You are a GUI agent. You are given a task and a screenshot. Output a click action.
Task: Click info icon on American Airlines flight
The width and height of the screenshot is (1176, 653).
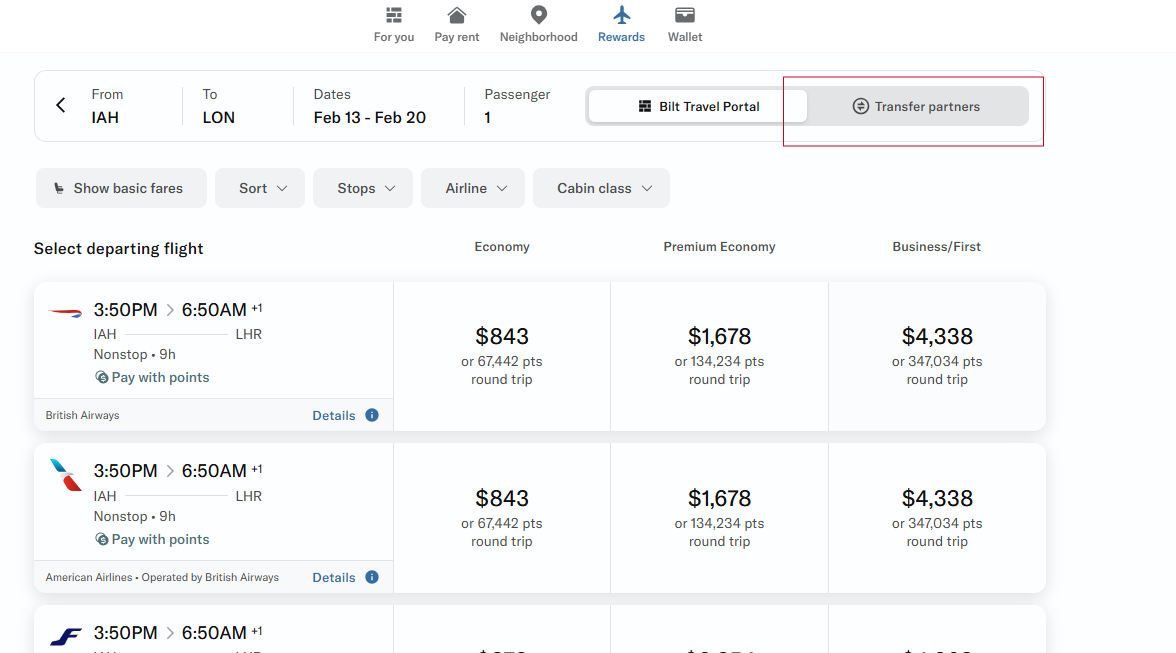[372, 577]
